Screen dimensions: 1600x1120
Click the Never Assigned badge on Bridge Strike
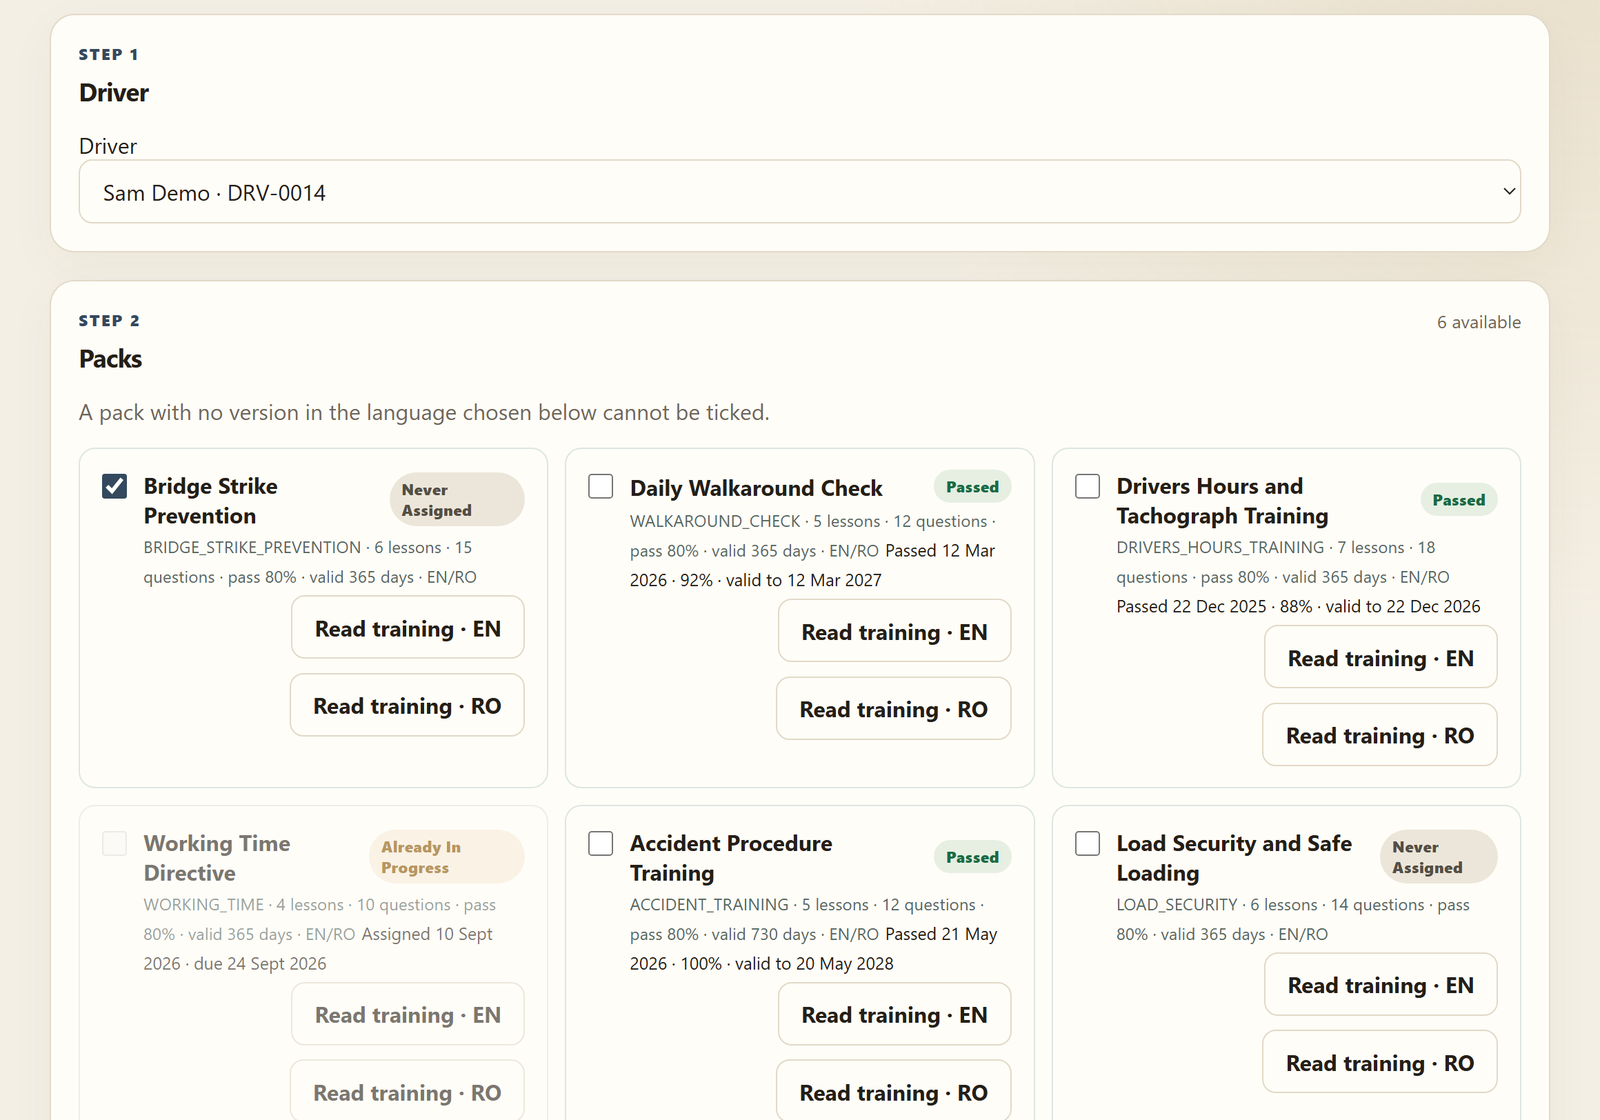point(457,500)
